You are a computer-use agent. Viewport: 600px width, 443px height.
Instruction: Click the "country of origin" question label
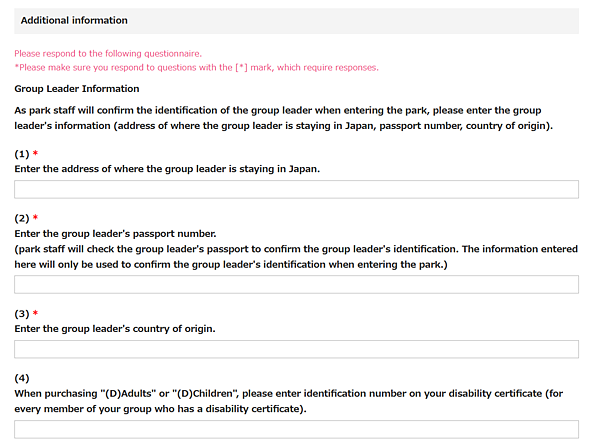point(115,328)
